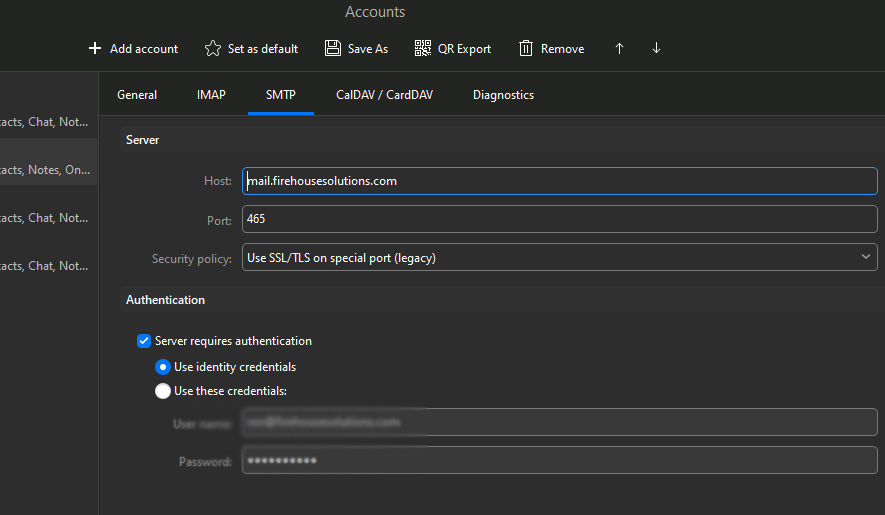Select Use identity credentials option

pos(163,367)
